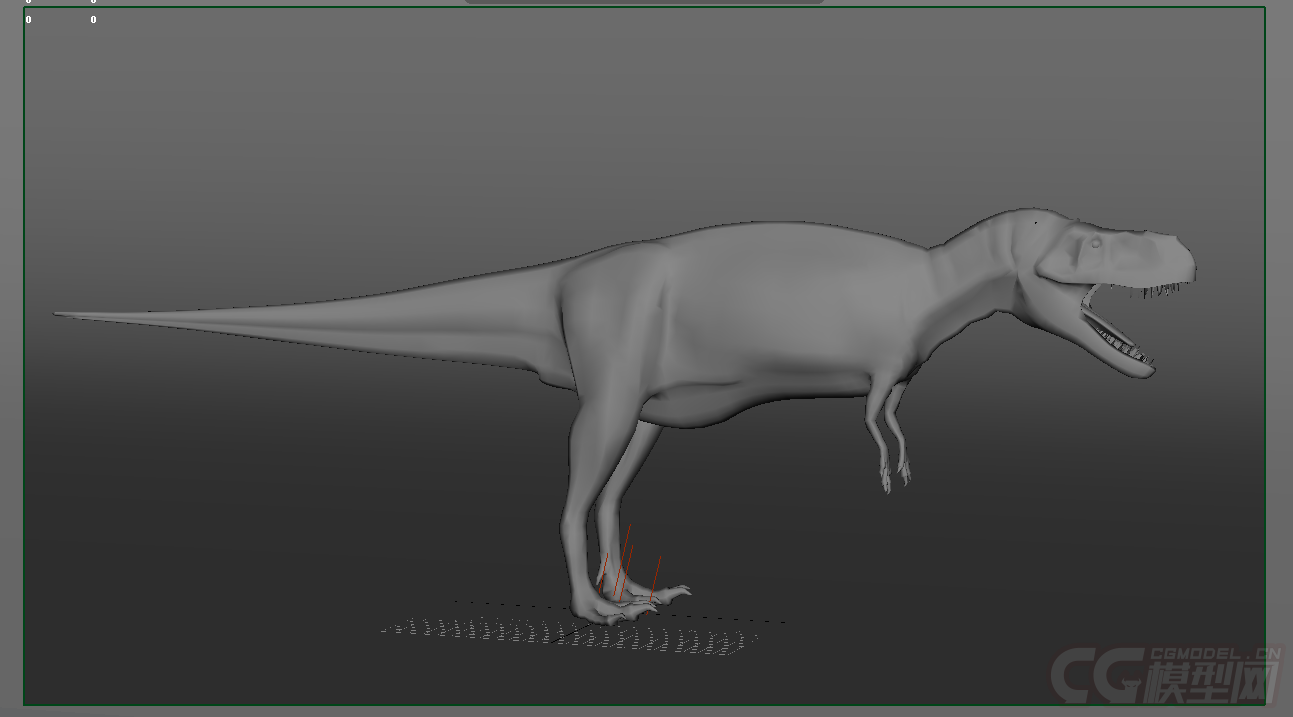Select the tip of the dinosaur's tail
Image resolution: width=1293 pixels, height=717 pixels.
[x=60, y=315]
